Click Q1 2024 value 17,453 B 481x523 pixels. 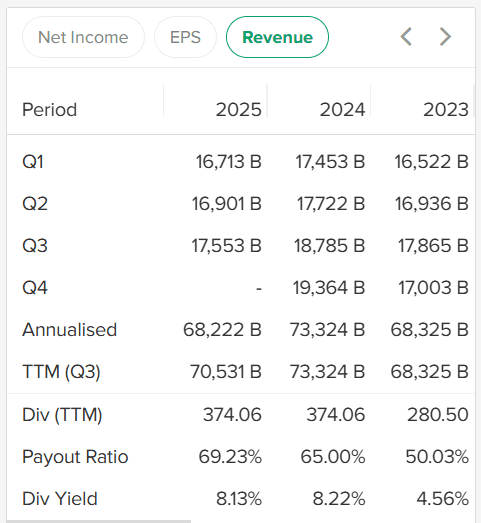[330, 162]
